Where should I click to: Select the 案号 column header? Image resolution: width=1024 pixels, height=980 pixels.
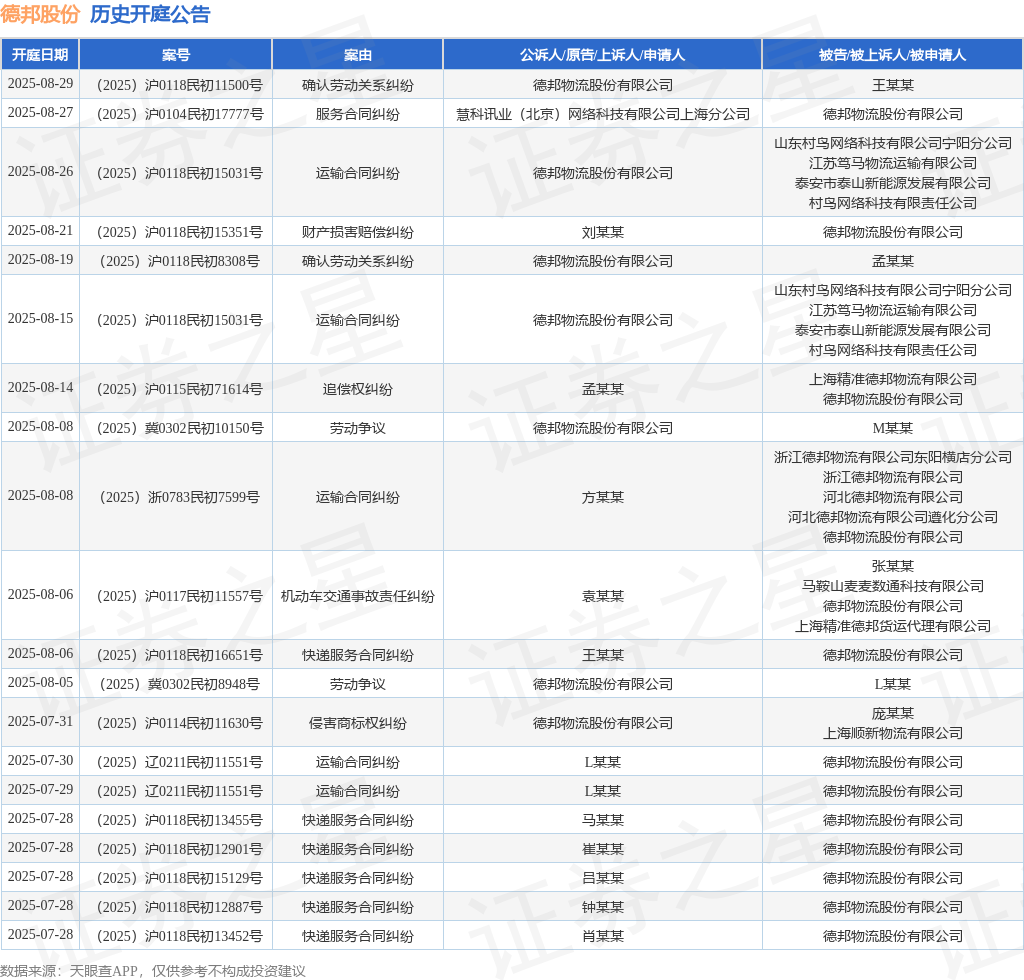(x=176, y=55)
